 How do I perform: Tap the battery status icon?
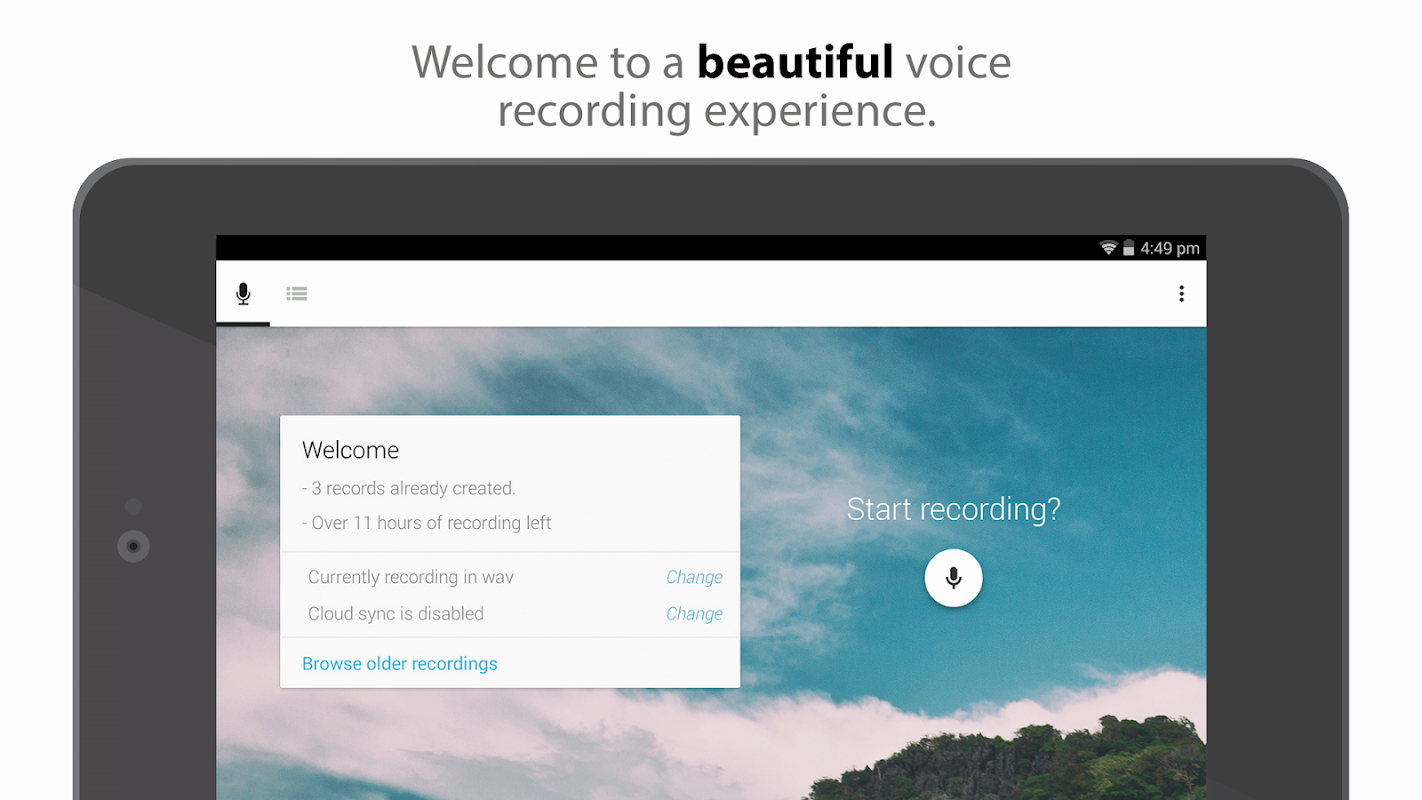tap(1129, 248)
